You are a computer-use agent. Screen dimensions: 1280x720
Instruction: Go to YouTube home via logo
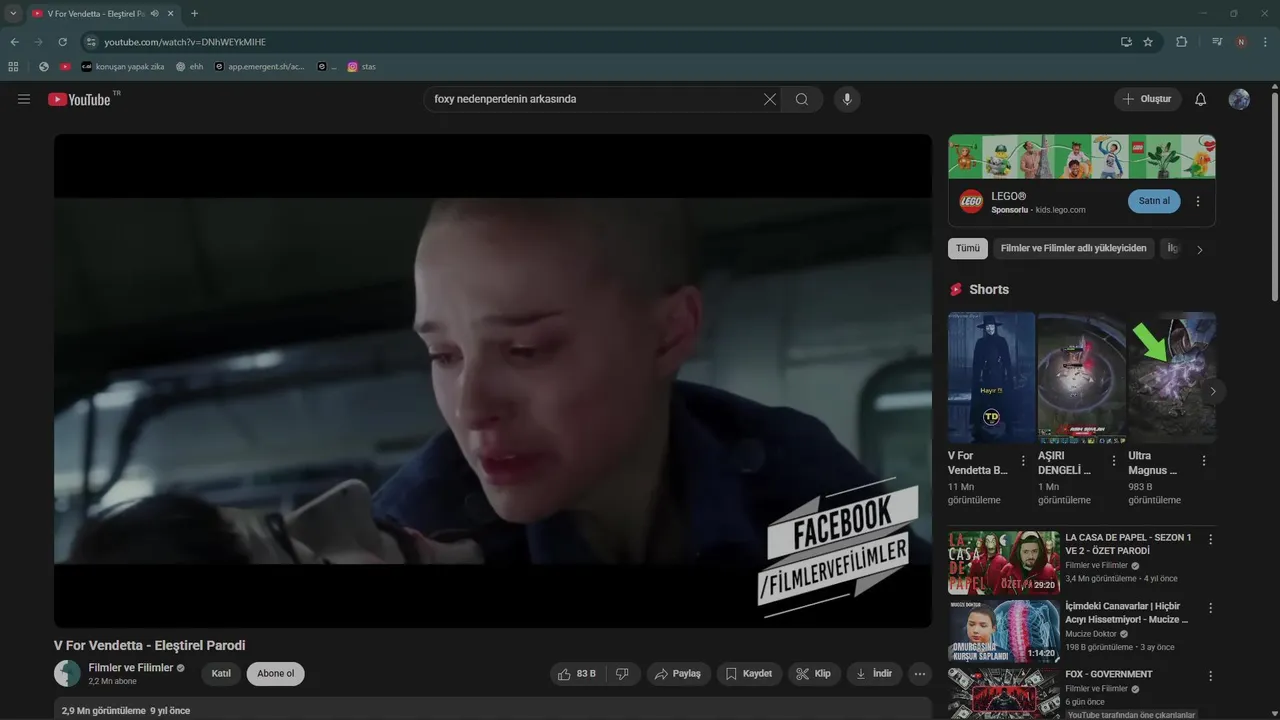79,99
